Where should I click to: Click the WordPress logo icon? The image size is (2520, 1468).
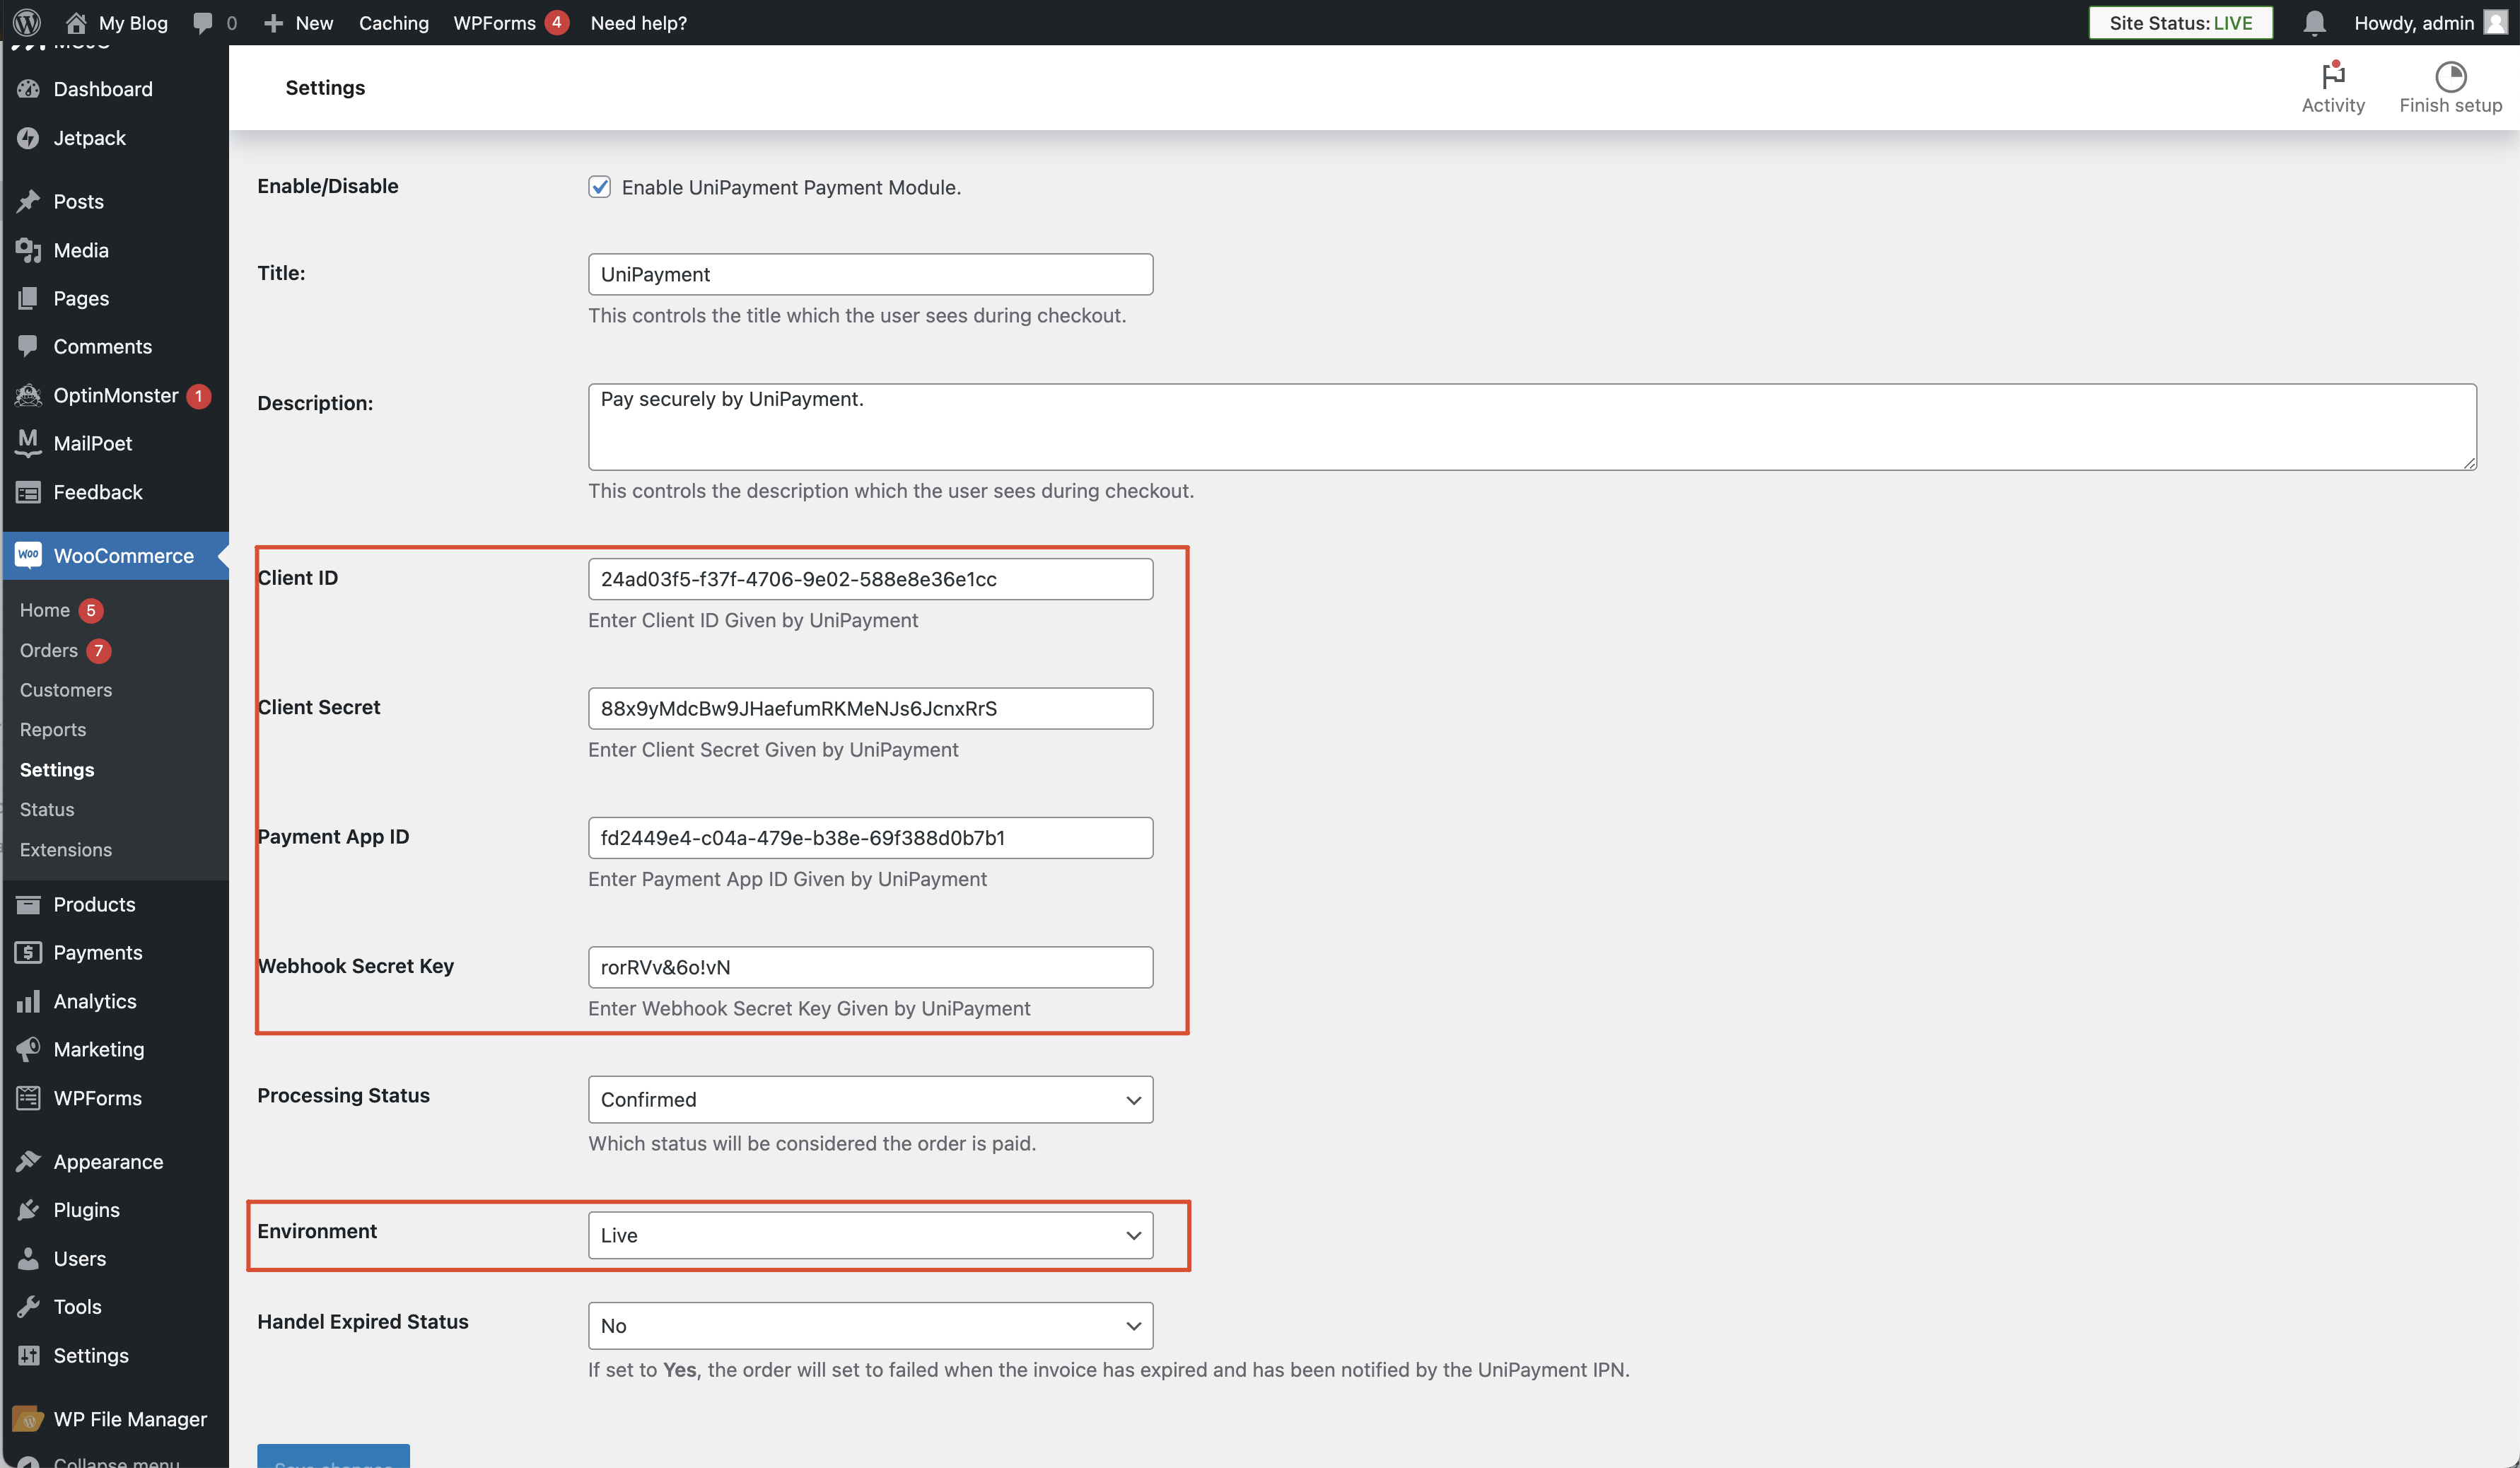[x=27, y=22]
